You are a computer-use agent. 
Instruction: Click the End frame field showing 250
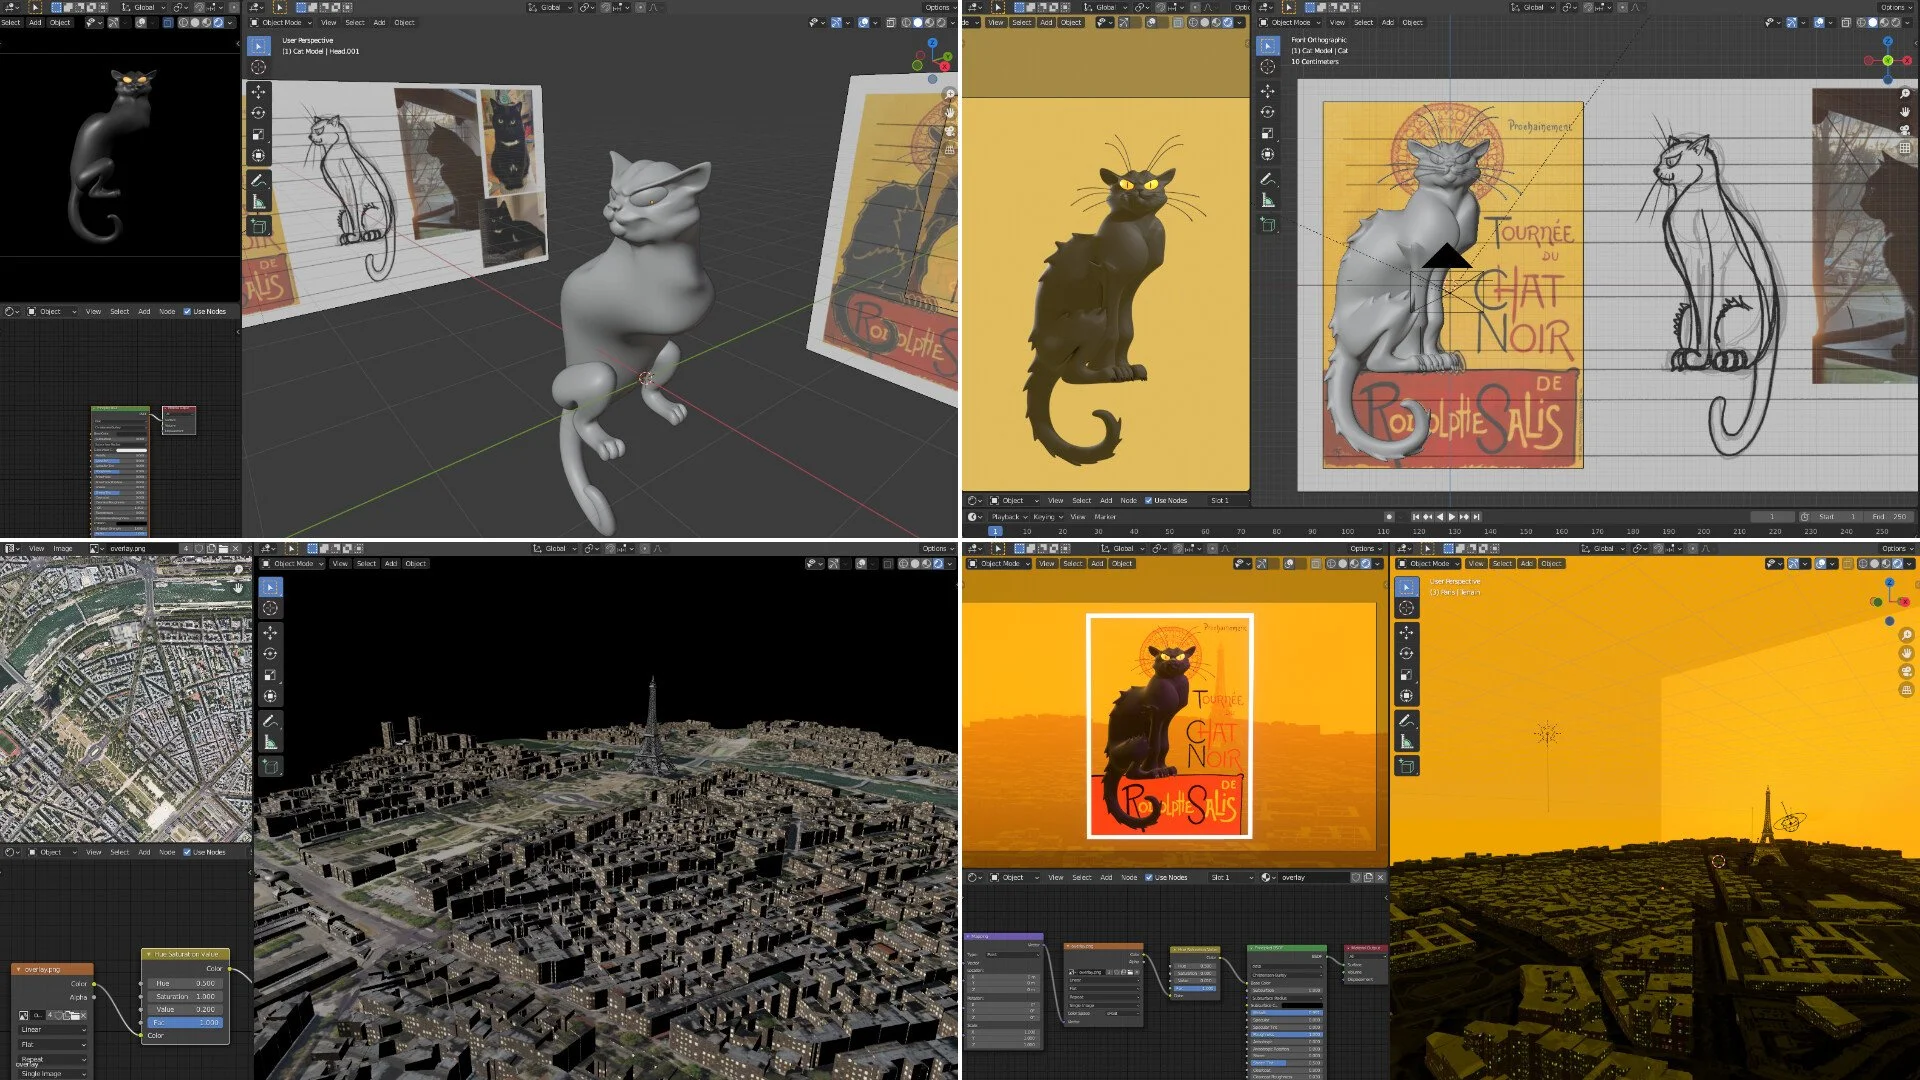[1888, 517]
